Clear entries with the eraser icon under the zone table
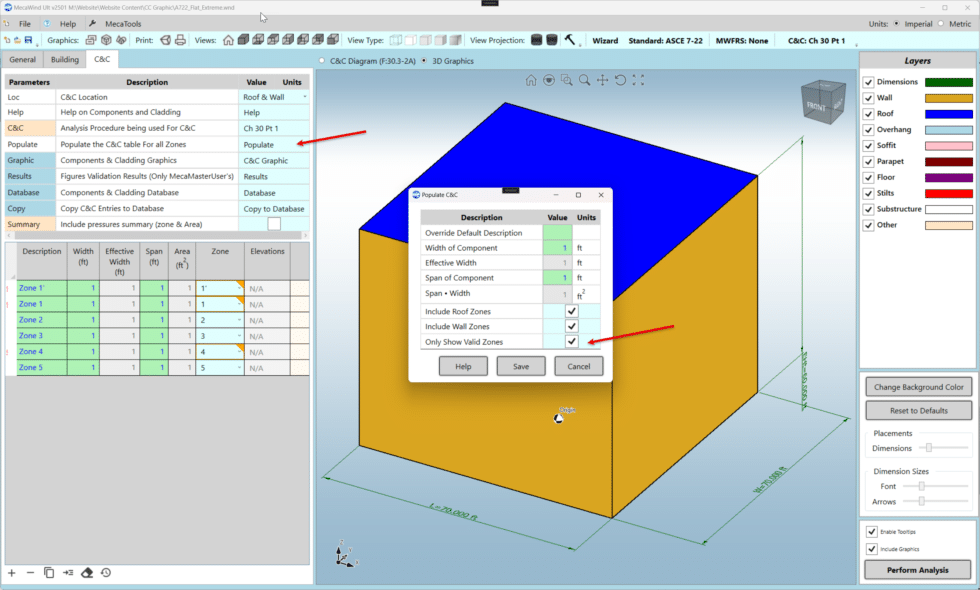The width and height of the screenshot is (980, 590). pyautogui.click(x=85, y=573)
